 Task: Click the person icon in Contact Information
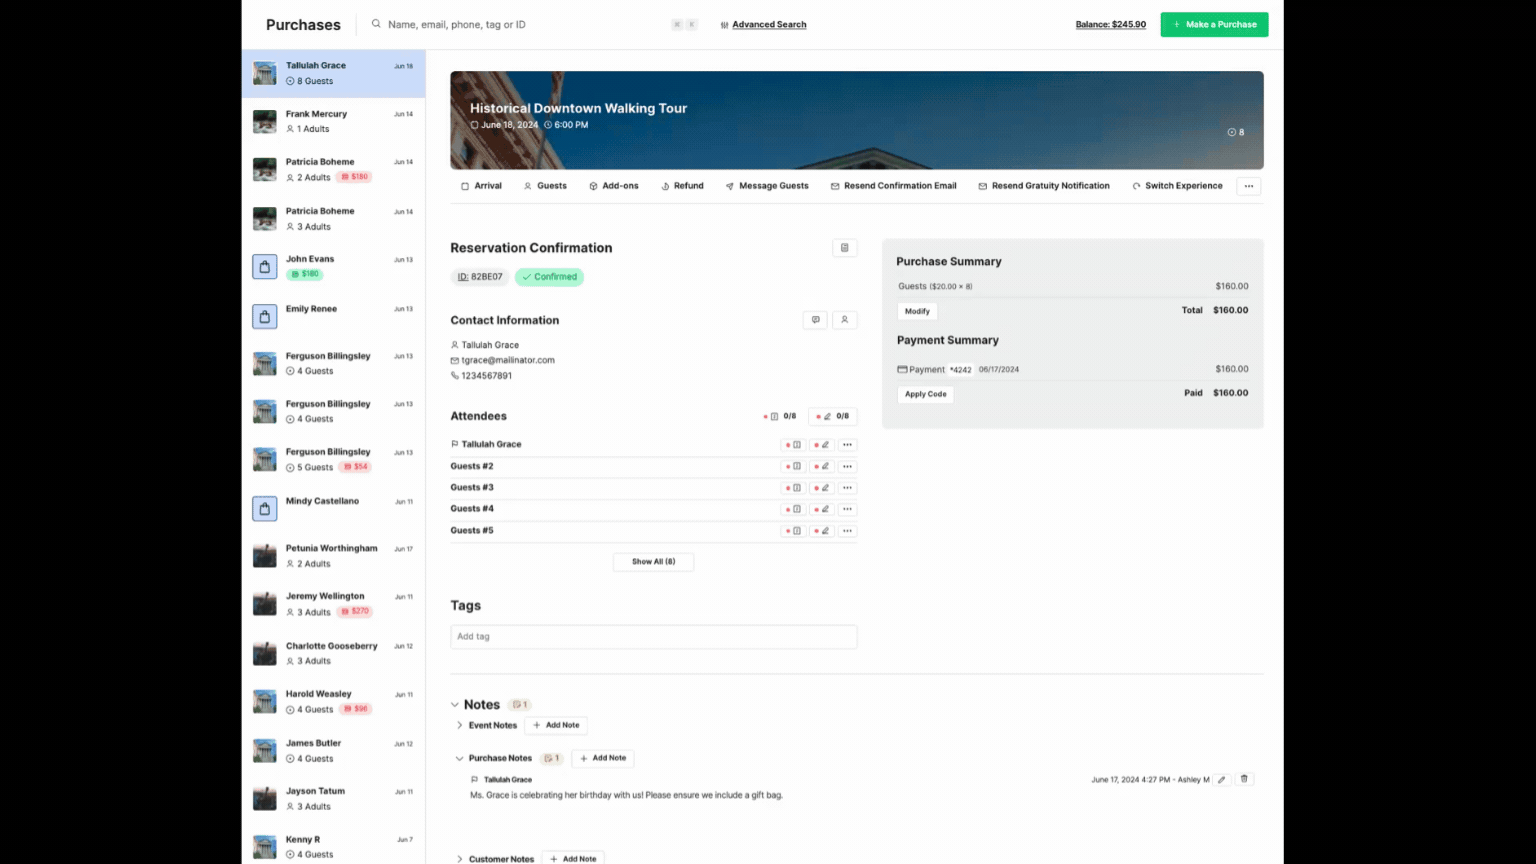tap(845, 320)
